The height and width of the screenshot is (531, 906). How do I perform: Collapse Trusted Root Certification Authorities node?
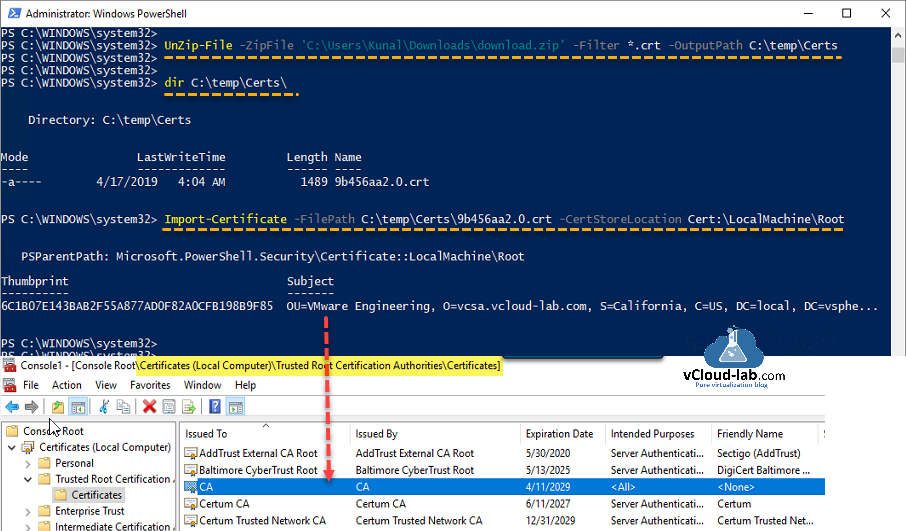(28, 479)
